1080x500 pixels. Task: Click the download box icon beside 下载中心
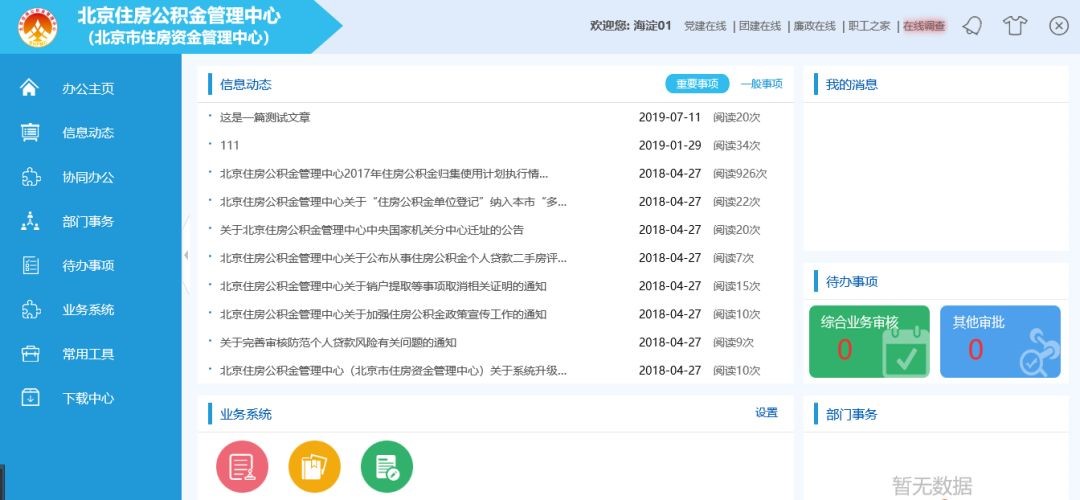pos(30,398)
